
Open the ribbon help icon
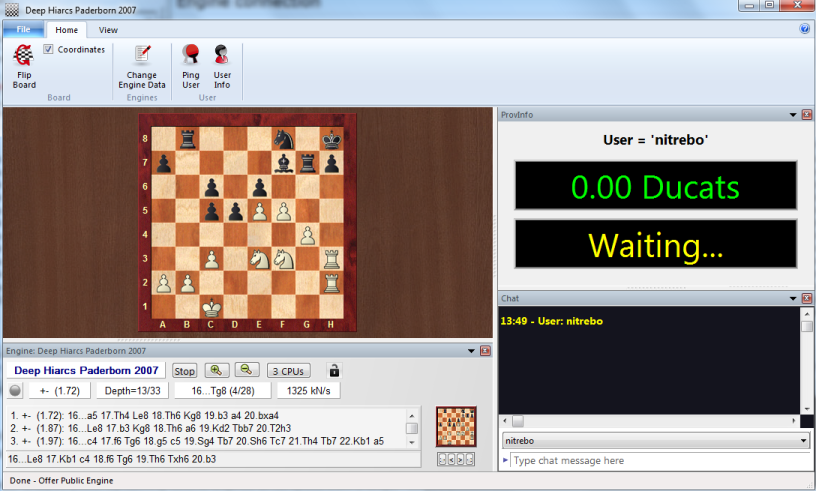pyautogui.click(x=805, y=29)
